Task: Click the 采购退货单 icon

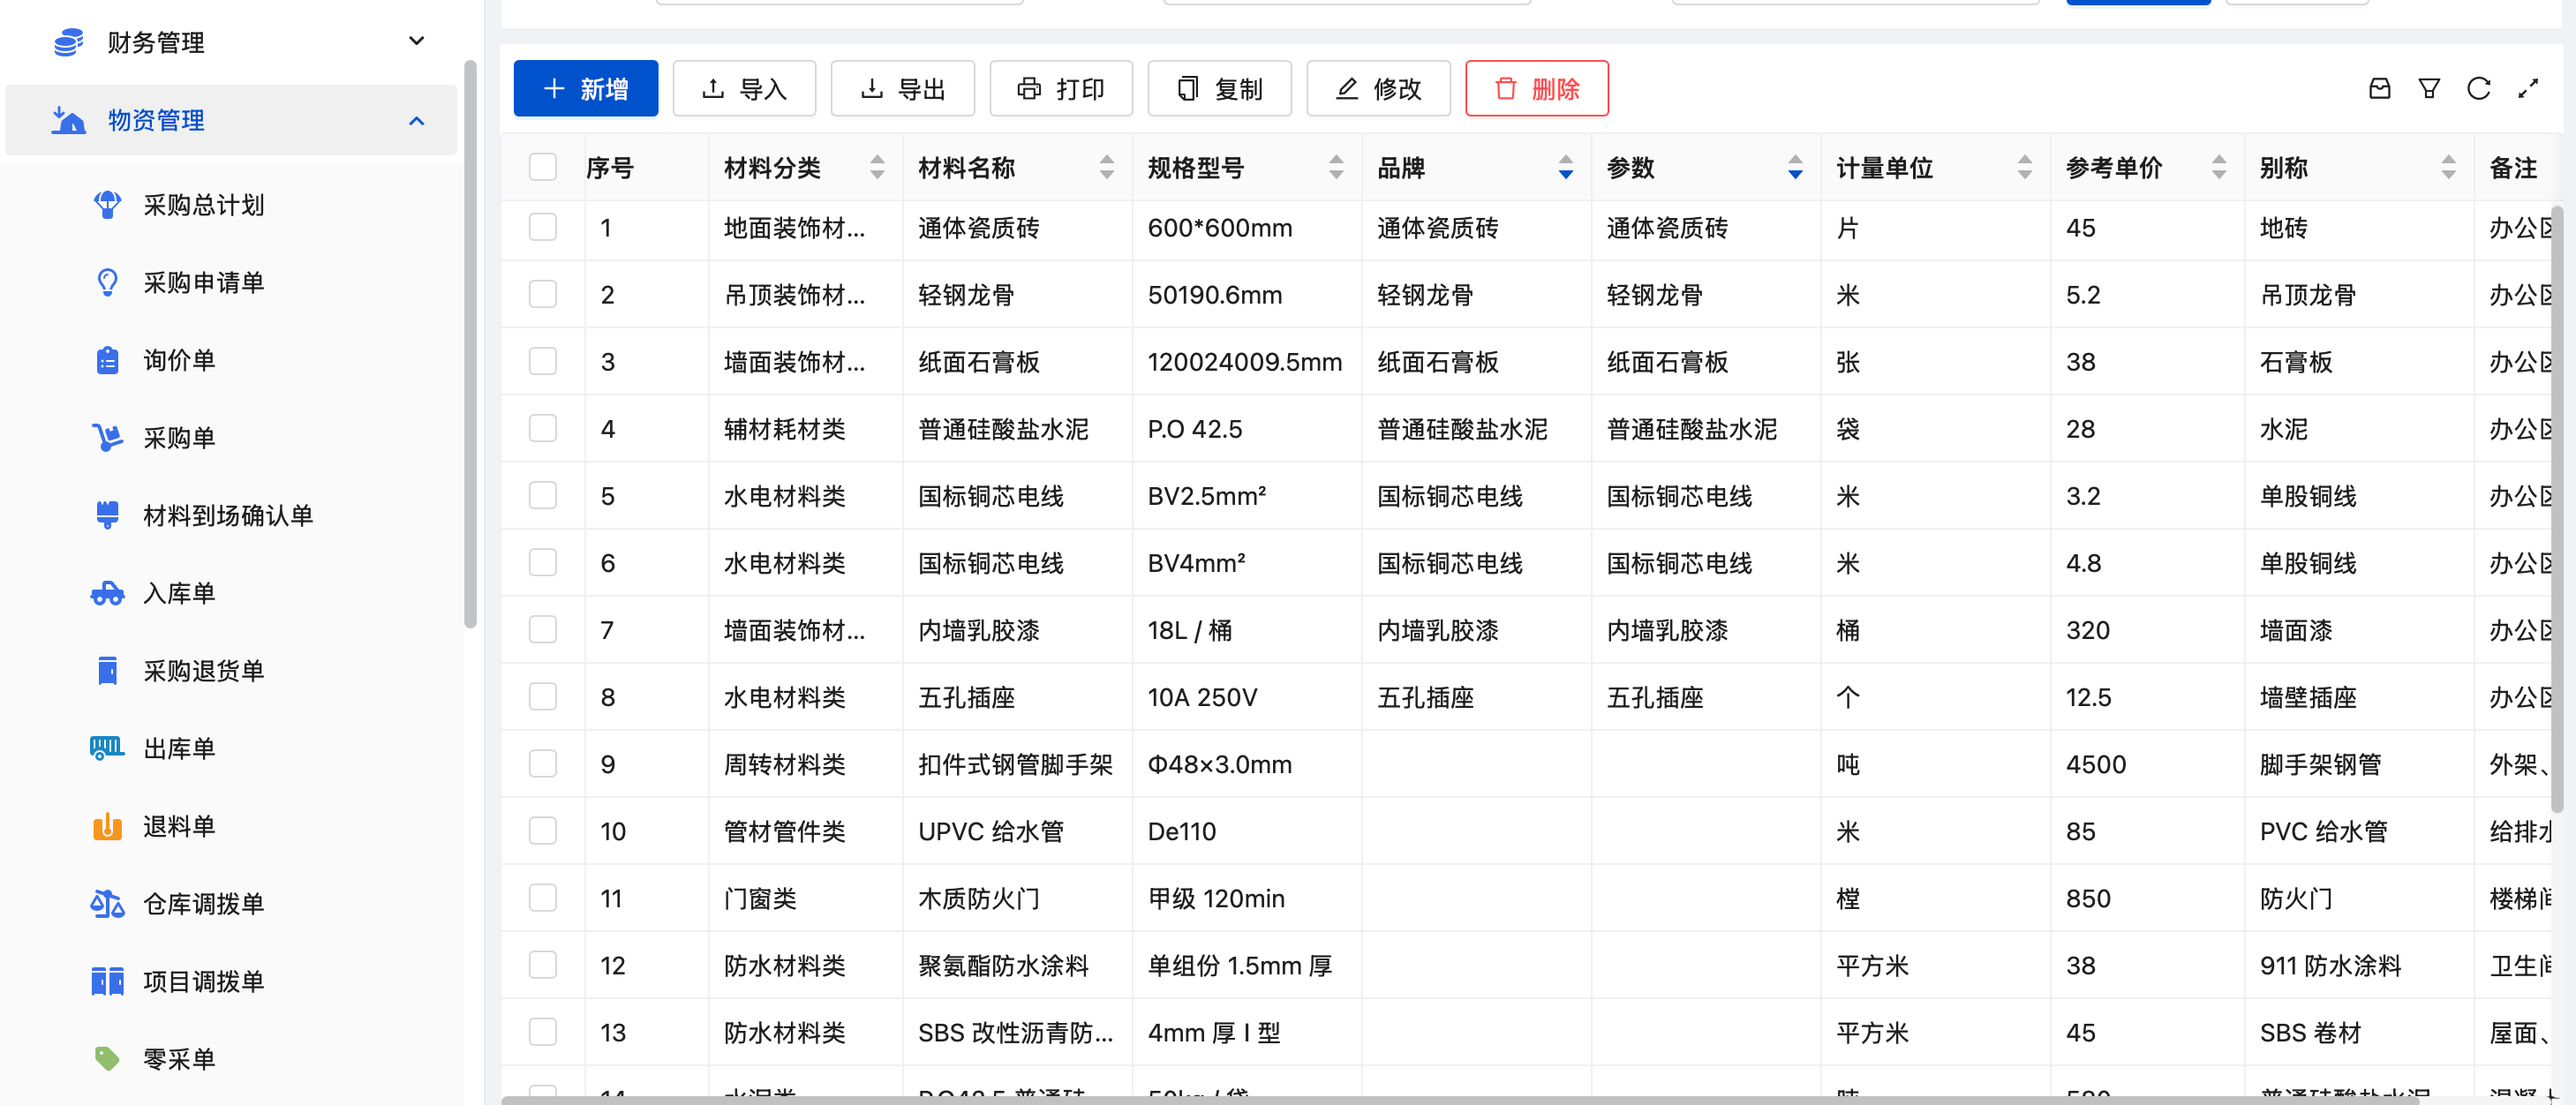Action: (107, 671)
